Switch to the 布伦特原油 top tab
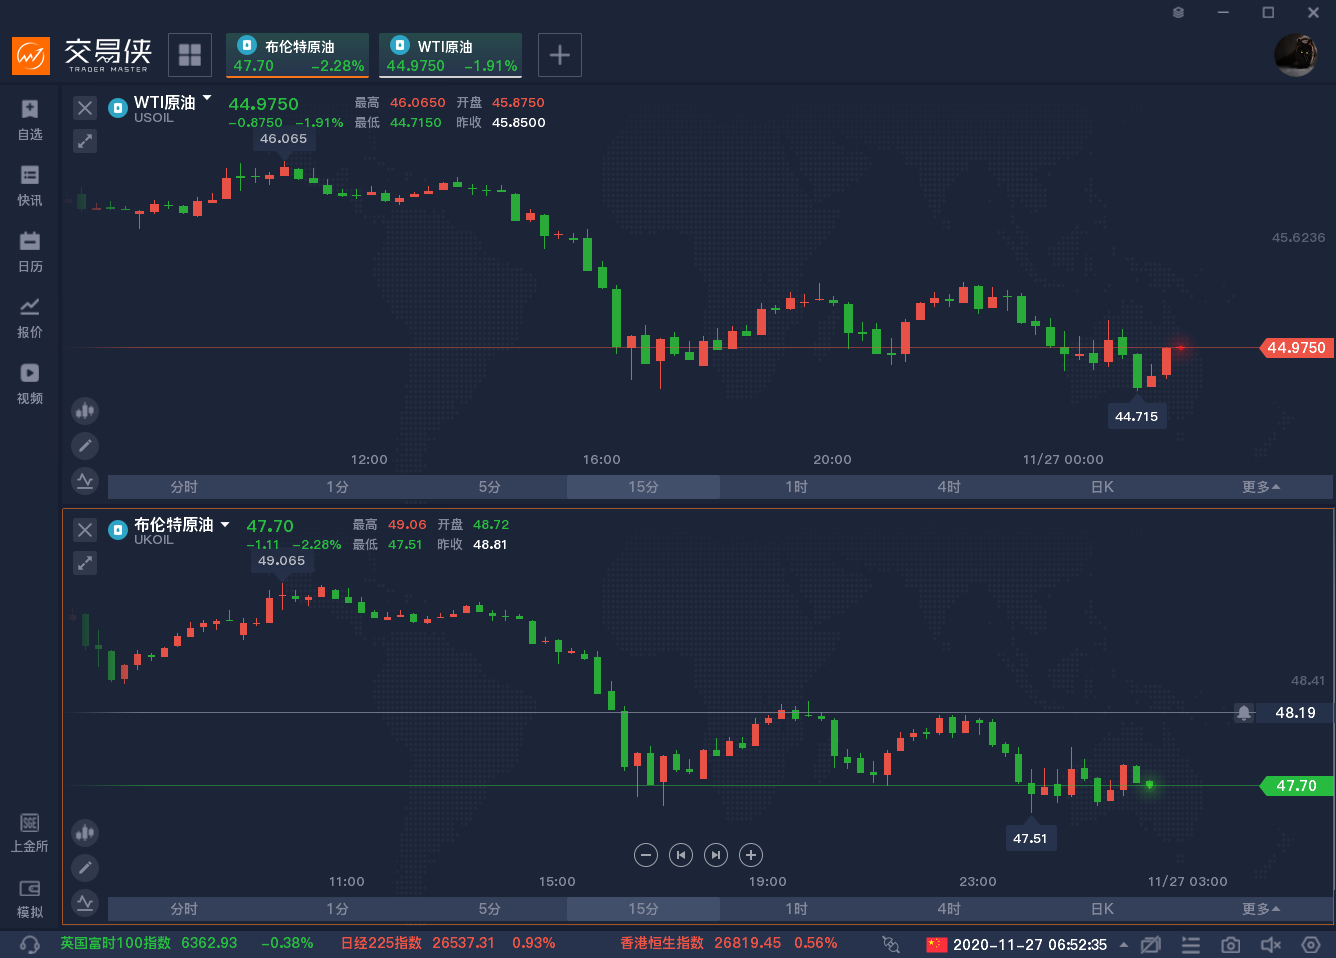1336x958 pixels. (298, 55)
